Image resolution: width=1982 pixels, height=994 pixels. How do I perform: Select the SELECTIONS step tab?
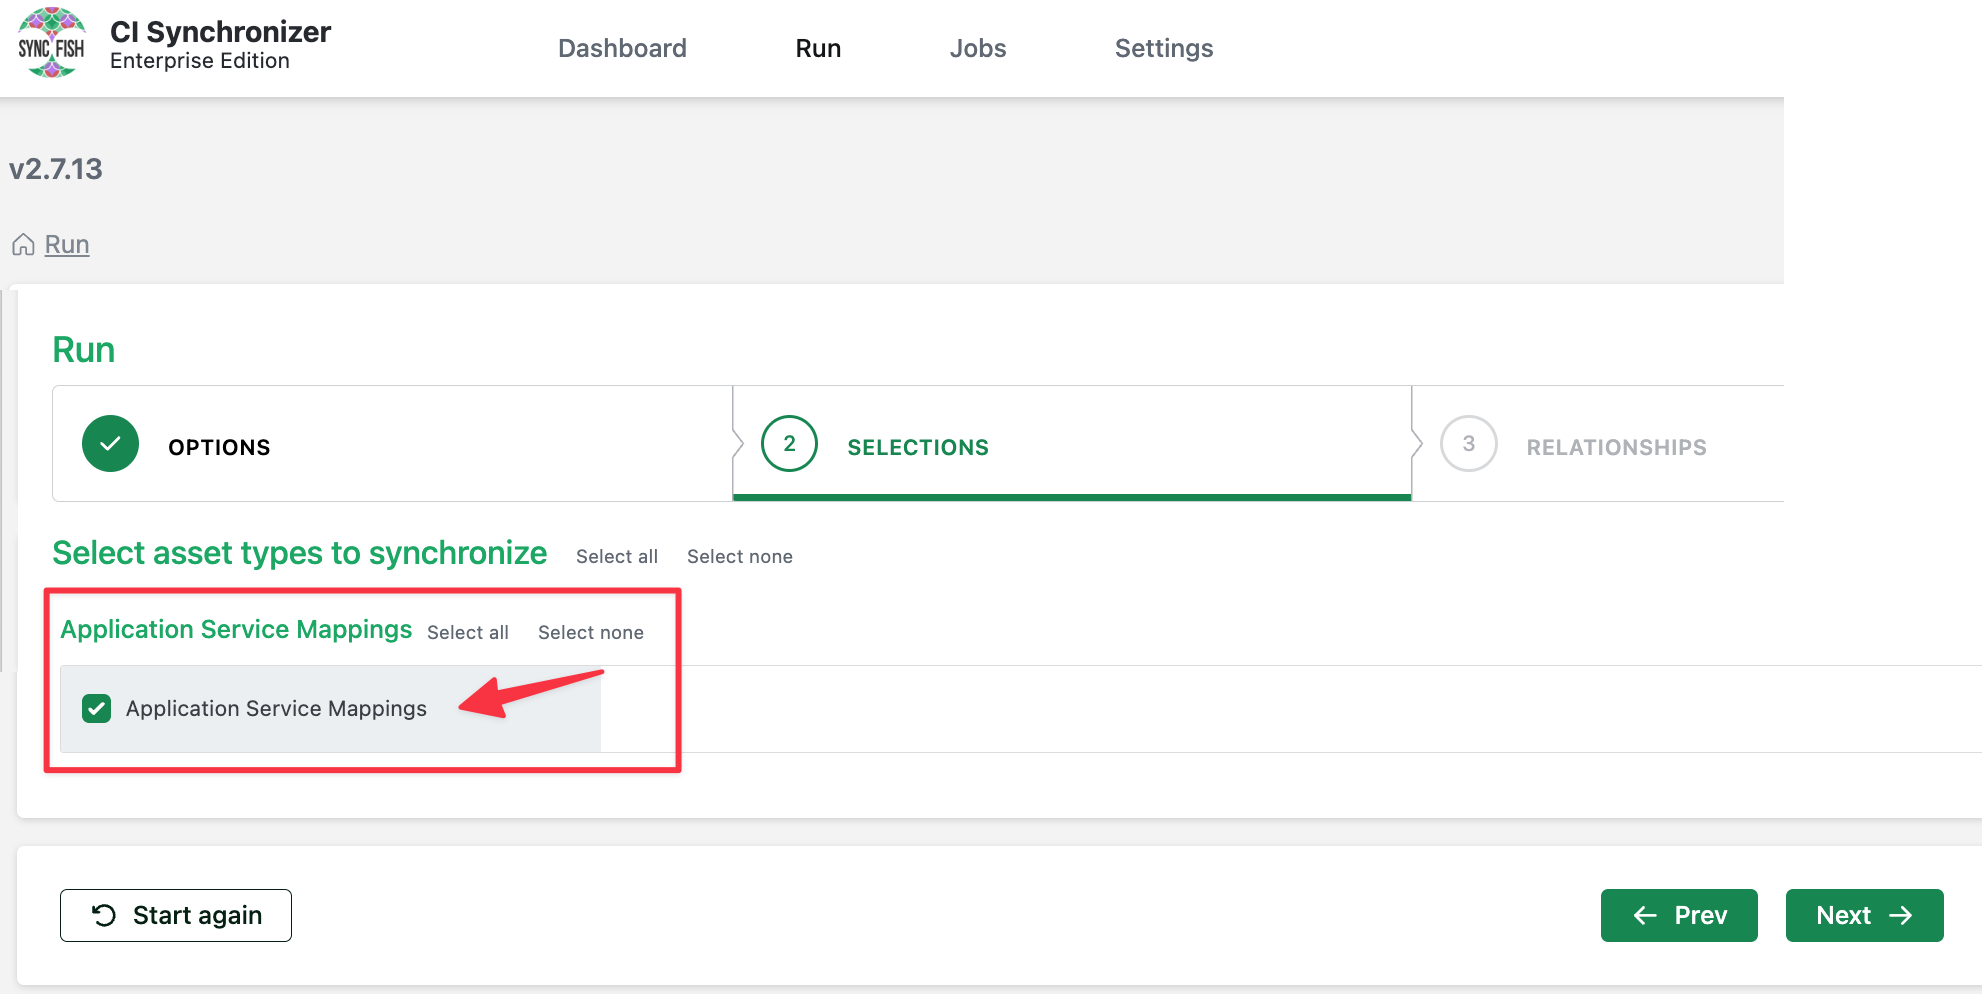[1072, 444]
